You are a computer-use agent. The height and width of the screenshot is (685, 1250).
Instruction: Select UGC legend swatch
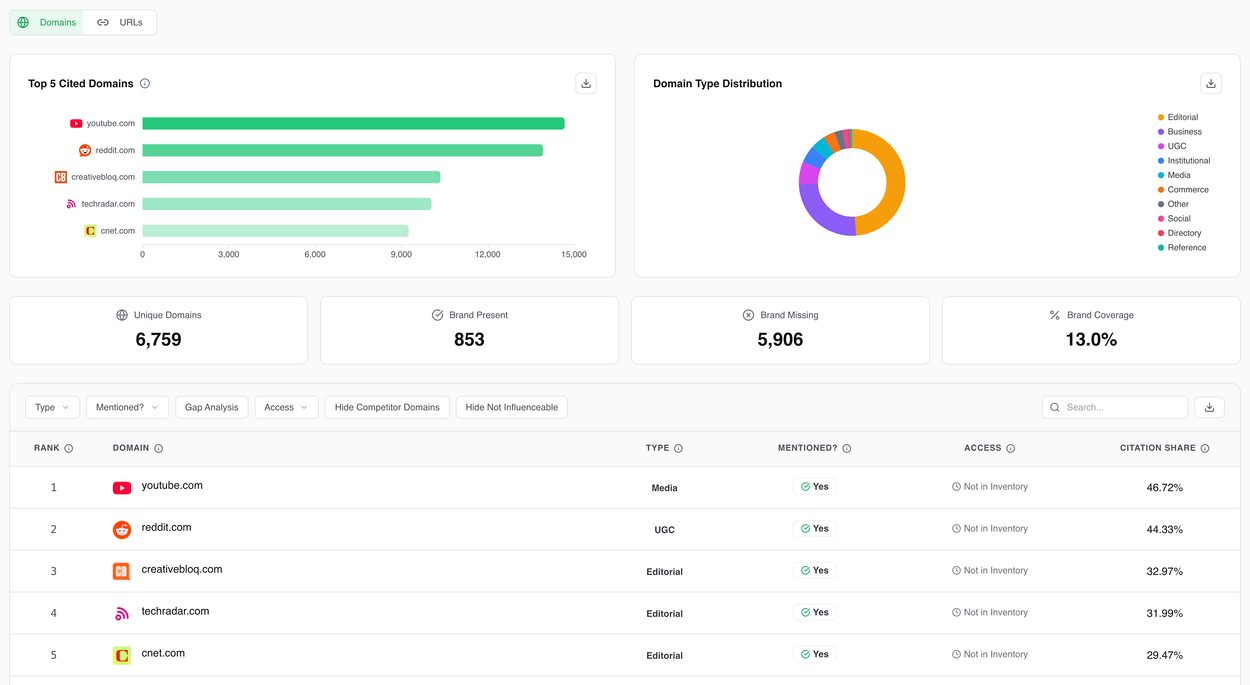(x=1161, y=146)
